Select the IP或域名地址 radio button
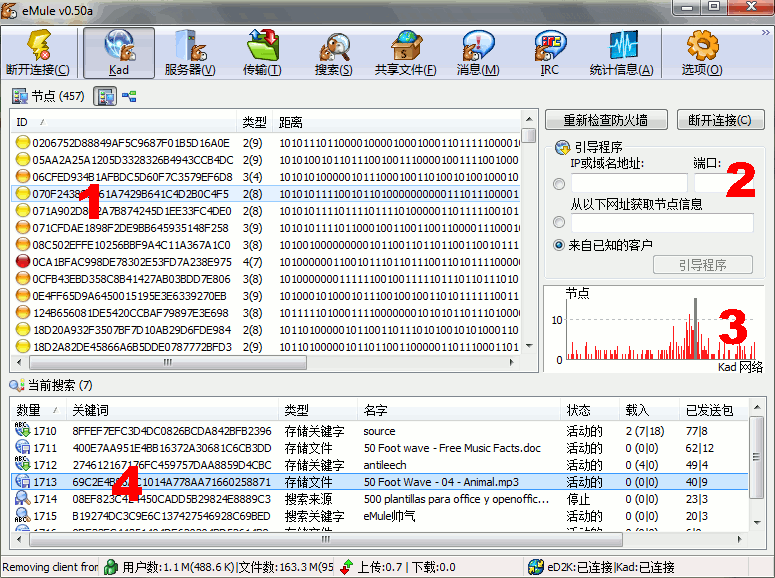The height and width of the screenshot is (578, 775). pyautogui.click(x=558, y=183)
